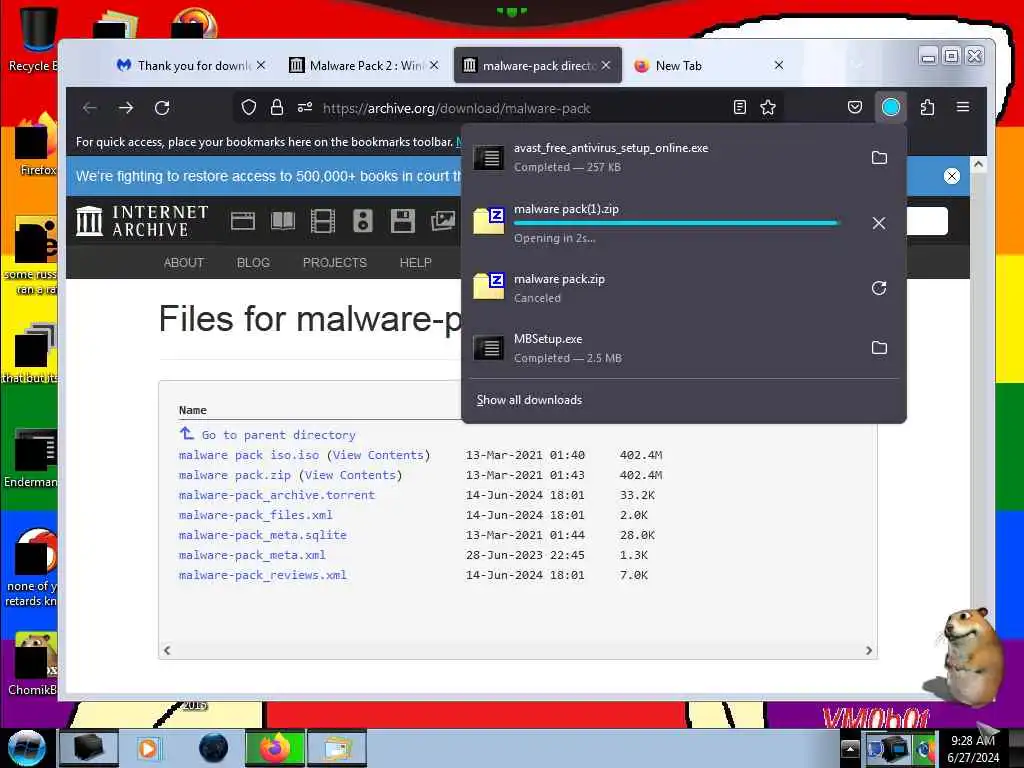Screen dimensions: 1024x768
Task: Toggle the Downloads panel toolbar button
Action: [x=891, y=107]
